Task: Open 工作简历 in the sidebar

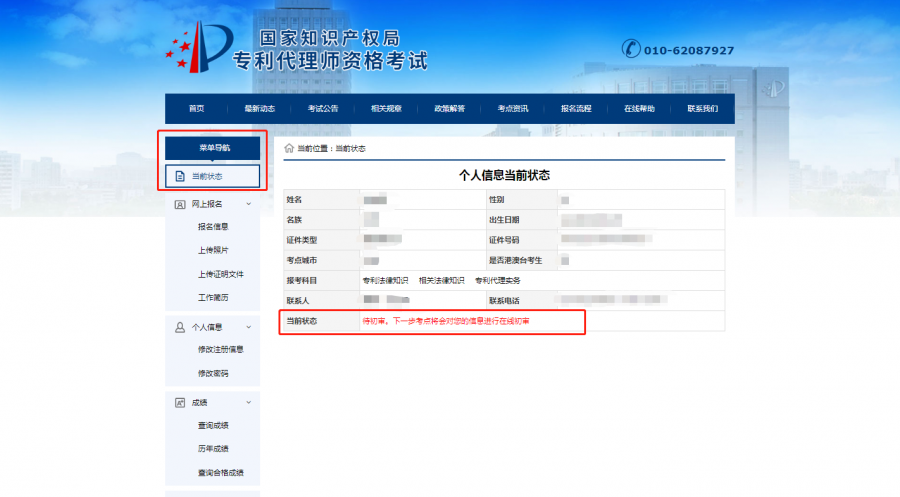Action: pos(213,297)
